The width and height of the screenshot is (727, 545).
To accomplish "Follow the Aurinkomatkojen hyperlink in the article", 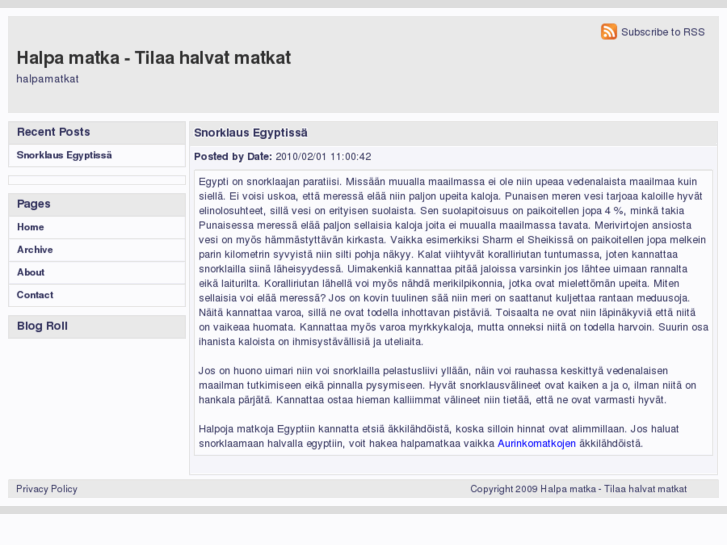I will [536, 443].
